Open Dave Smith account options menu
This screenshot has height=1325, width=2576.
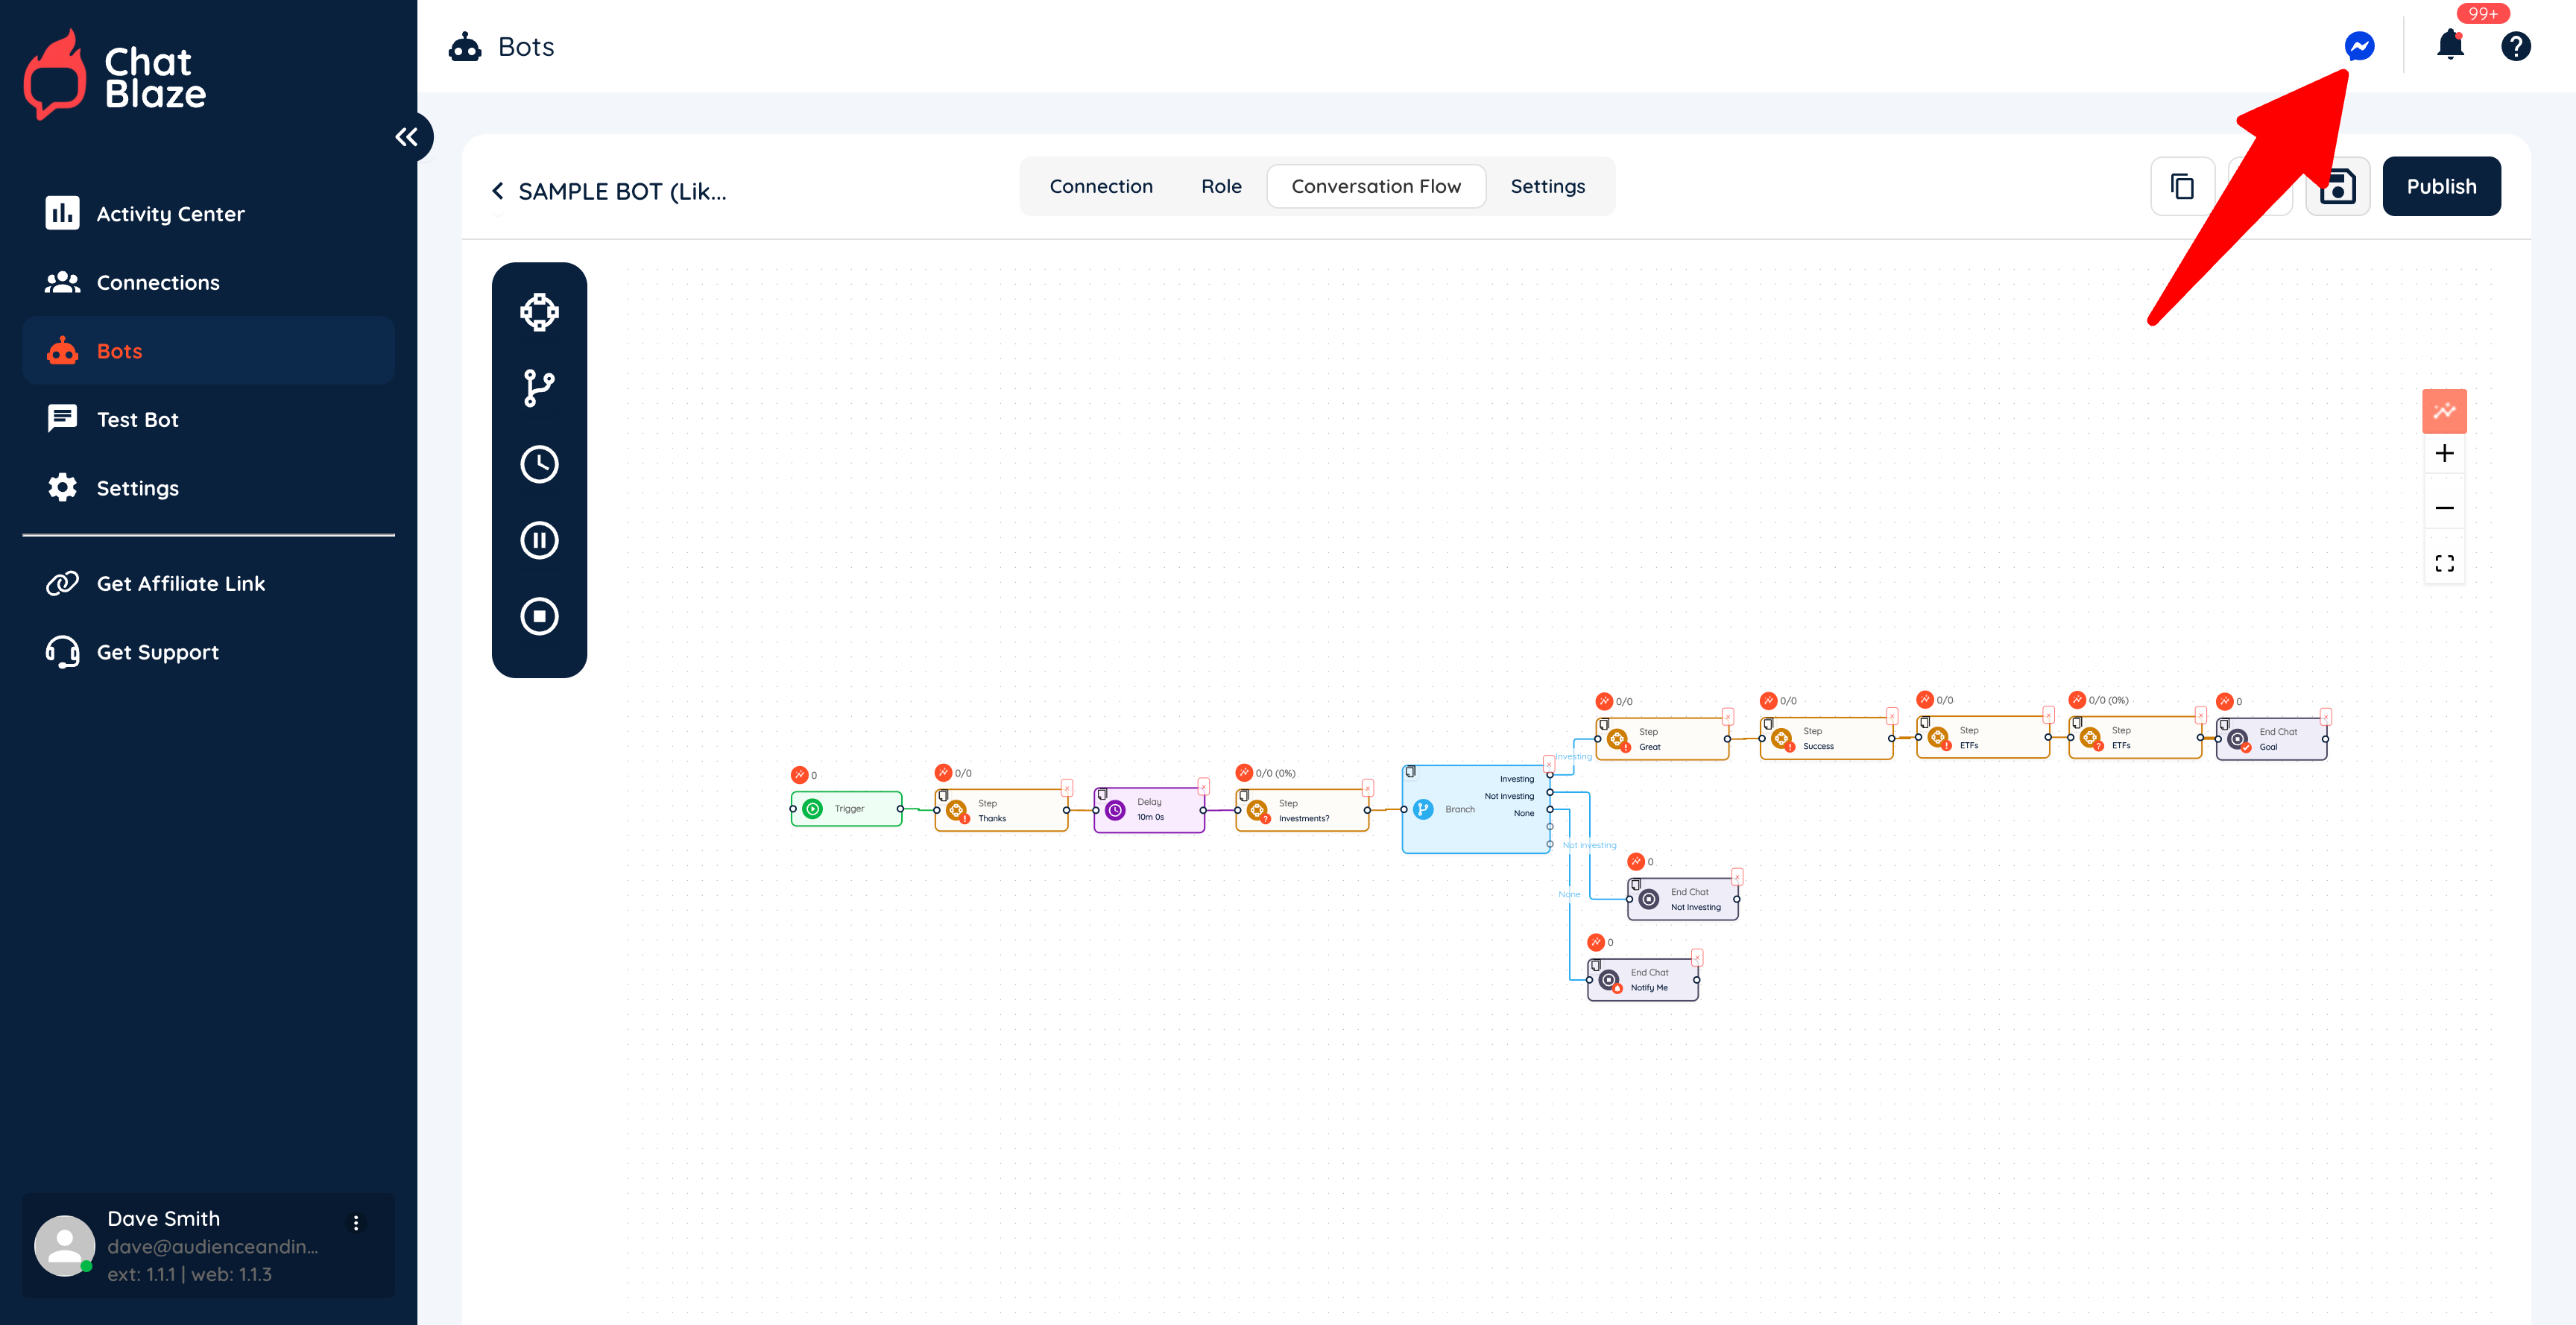pos(356,1222)
